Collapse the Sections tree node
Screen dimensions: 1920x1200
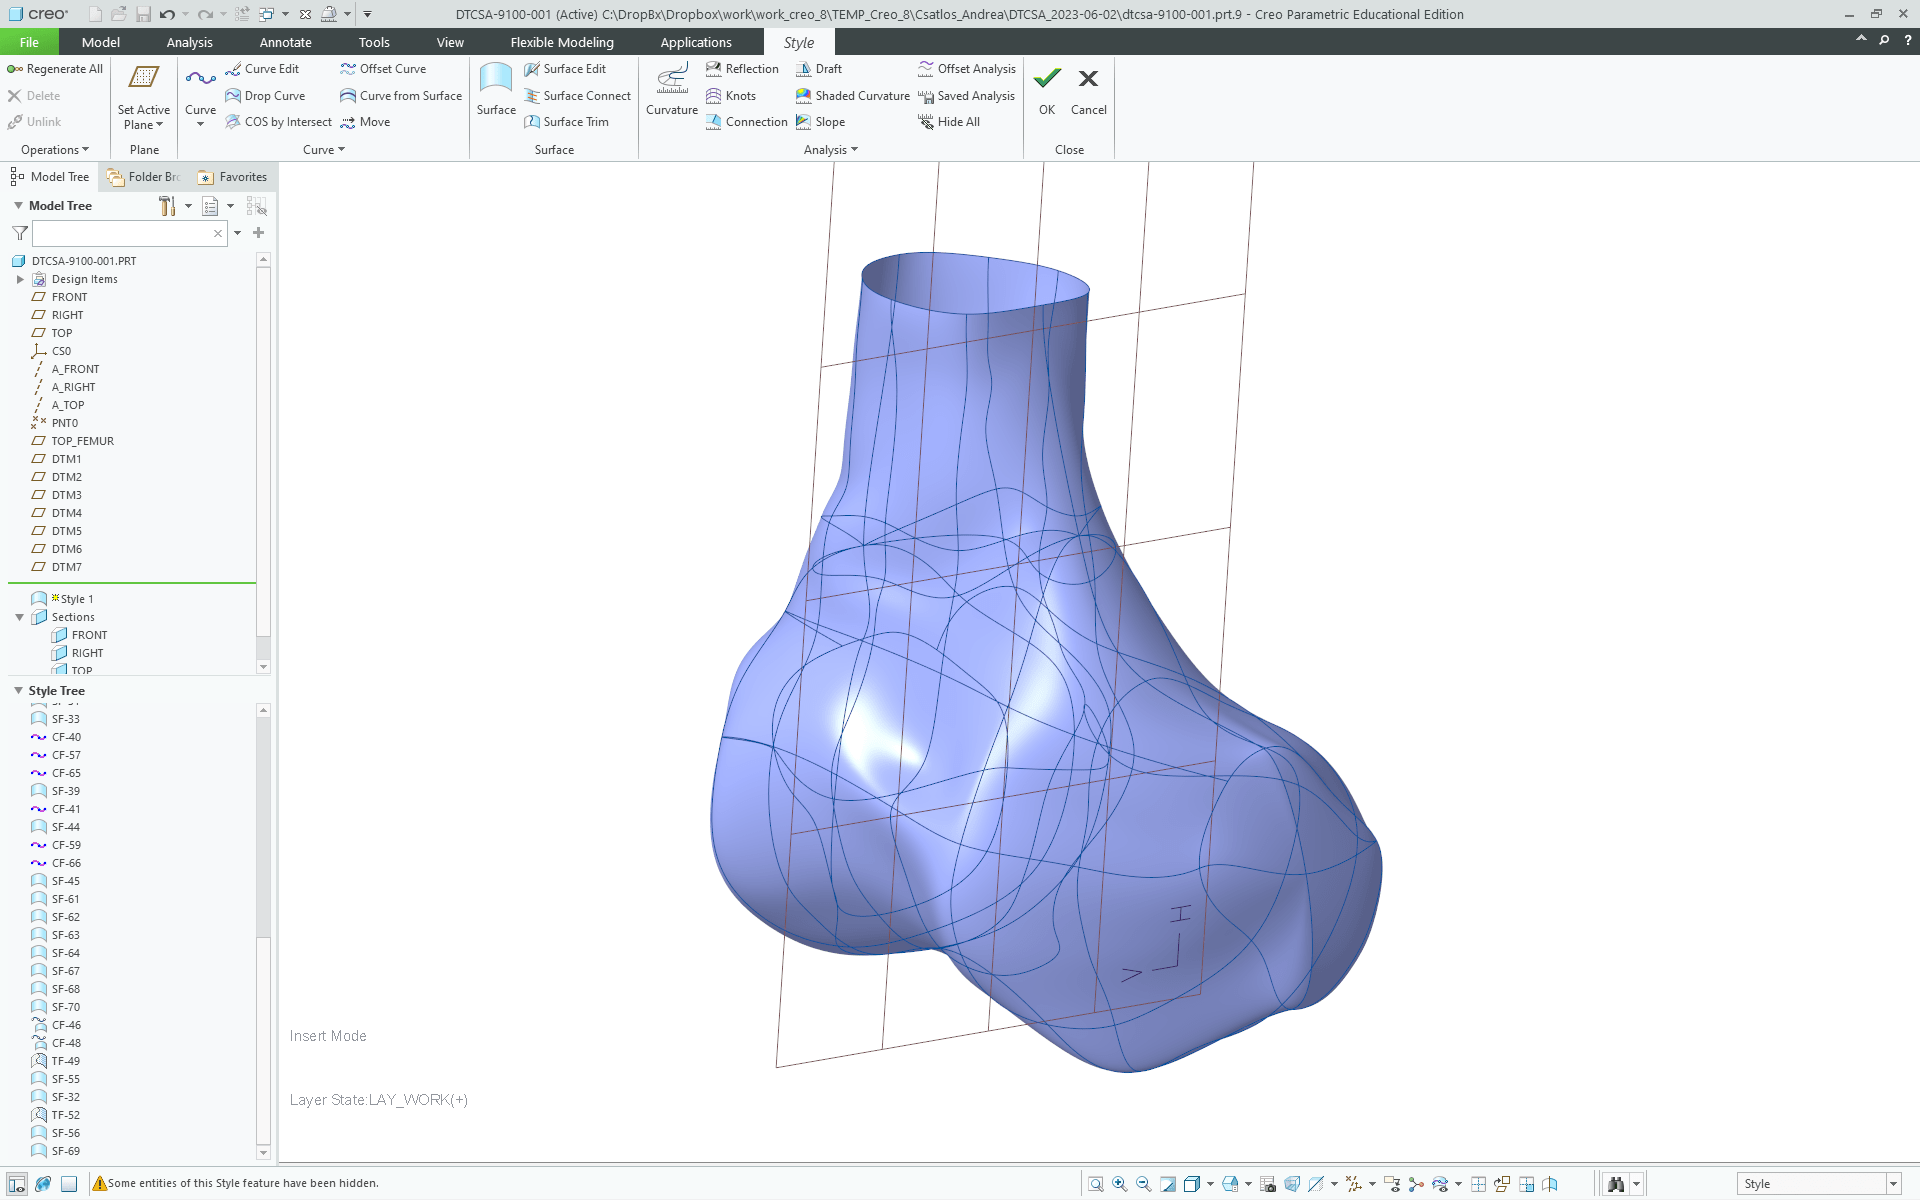coord(19,617)
